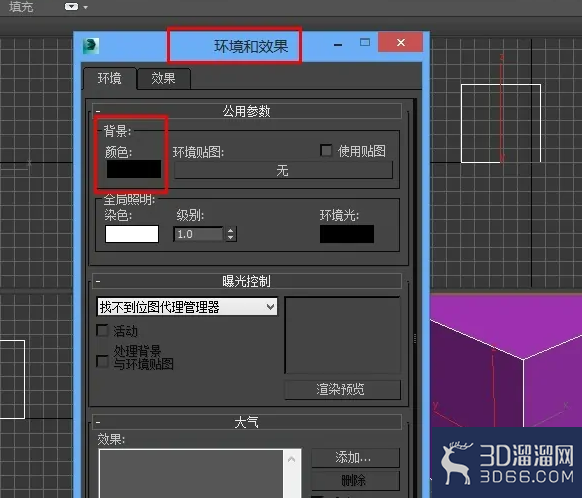Maximize the 环境和效果 dialog
The height and width of the screenshot is (498, 582).
pos(365,42)
